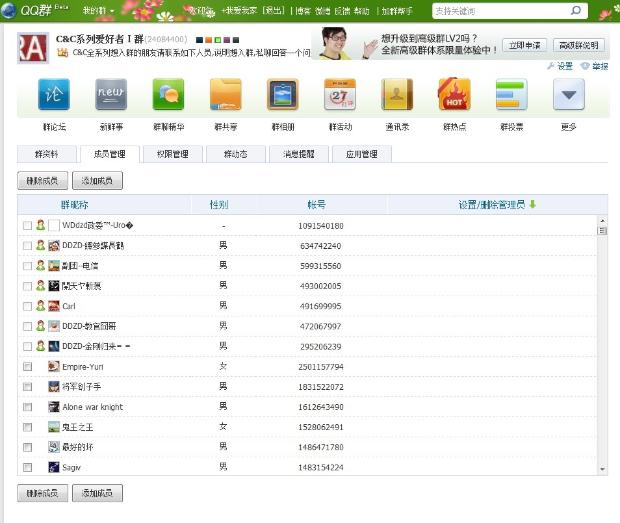Tick the checkbox for account 1091540180
This screenshot has height=523, width=620.
click(27, 225)
